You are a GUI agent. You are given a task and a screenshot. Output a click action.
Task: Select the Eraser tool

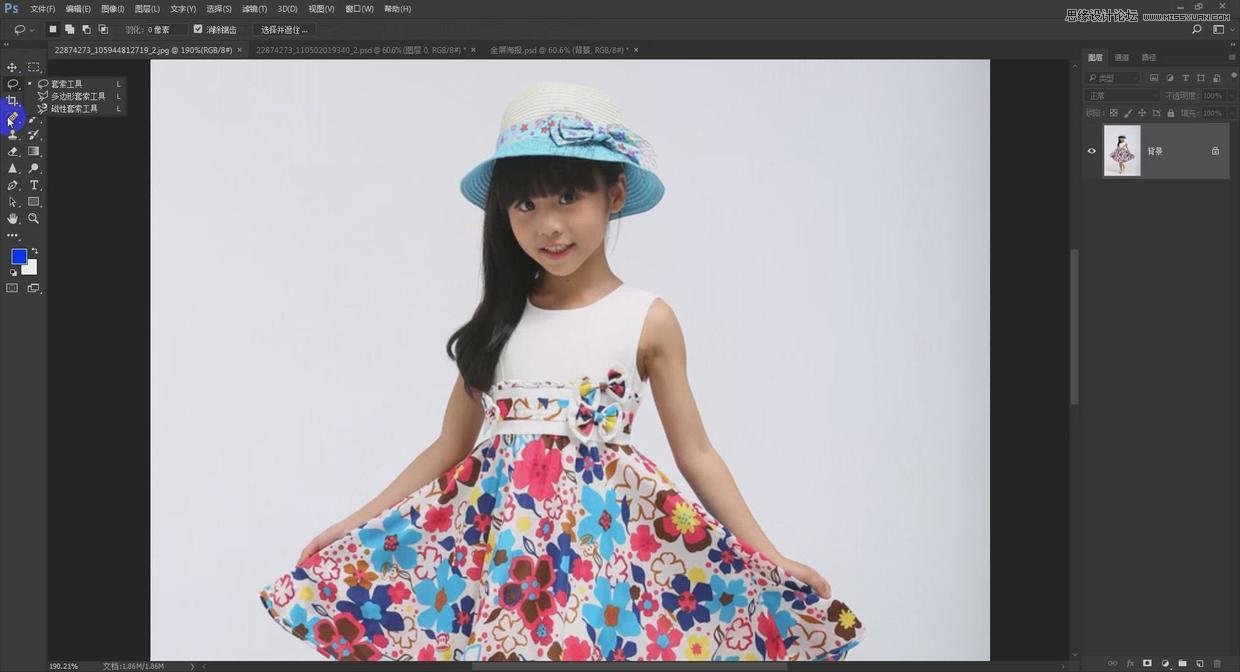tap(12, 151)
